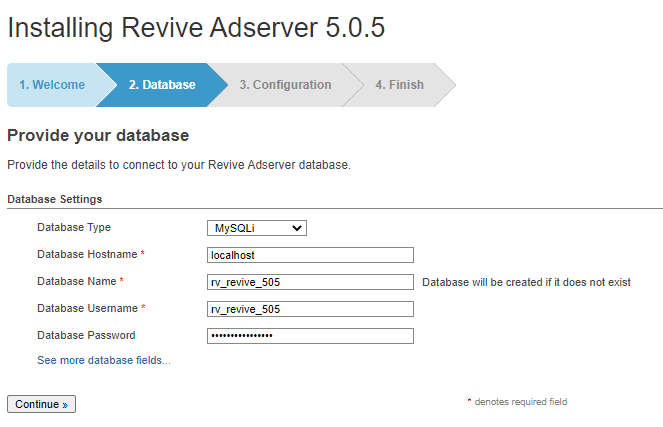This screenshot has width=663, height=427.
Task: Expand See more database fields link
Action: coord(104,360)
